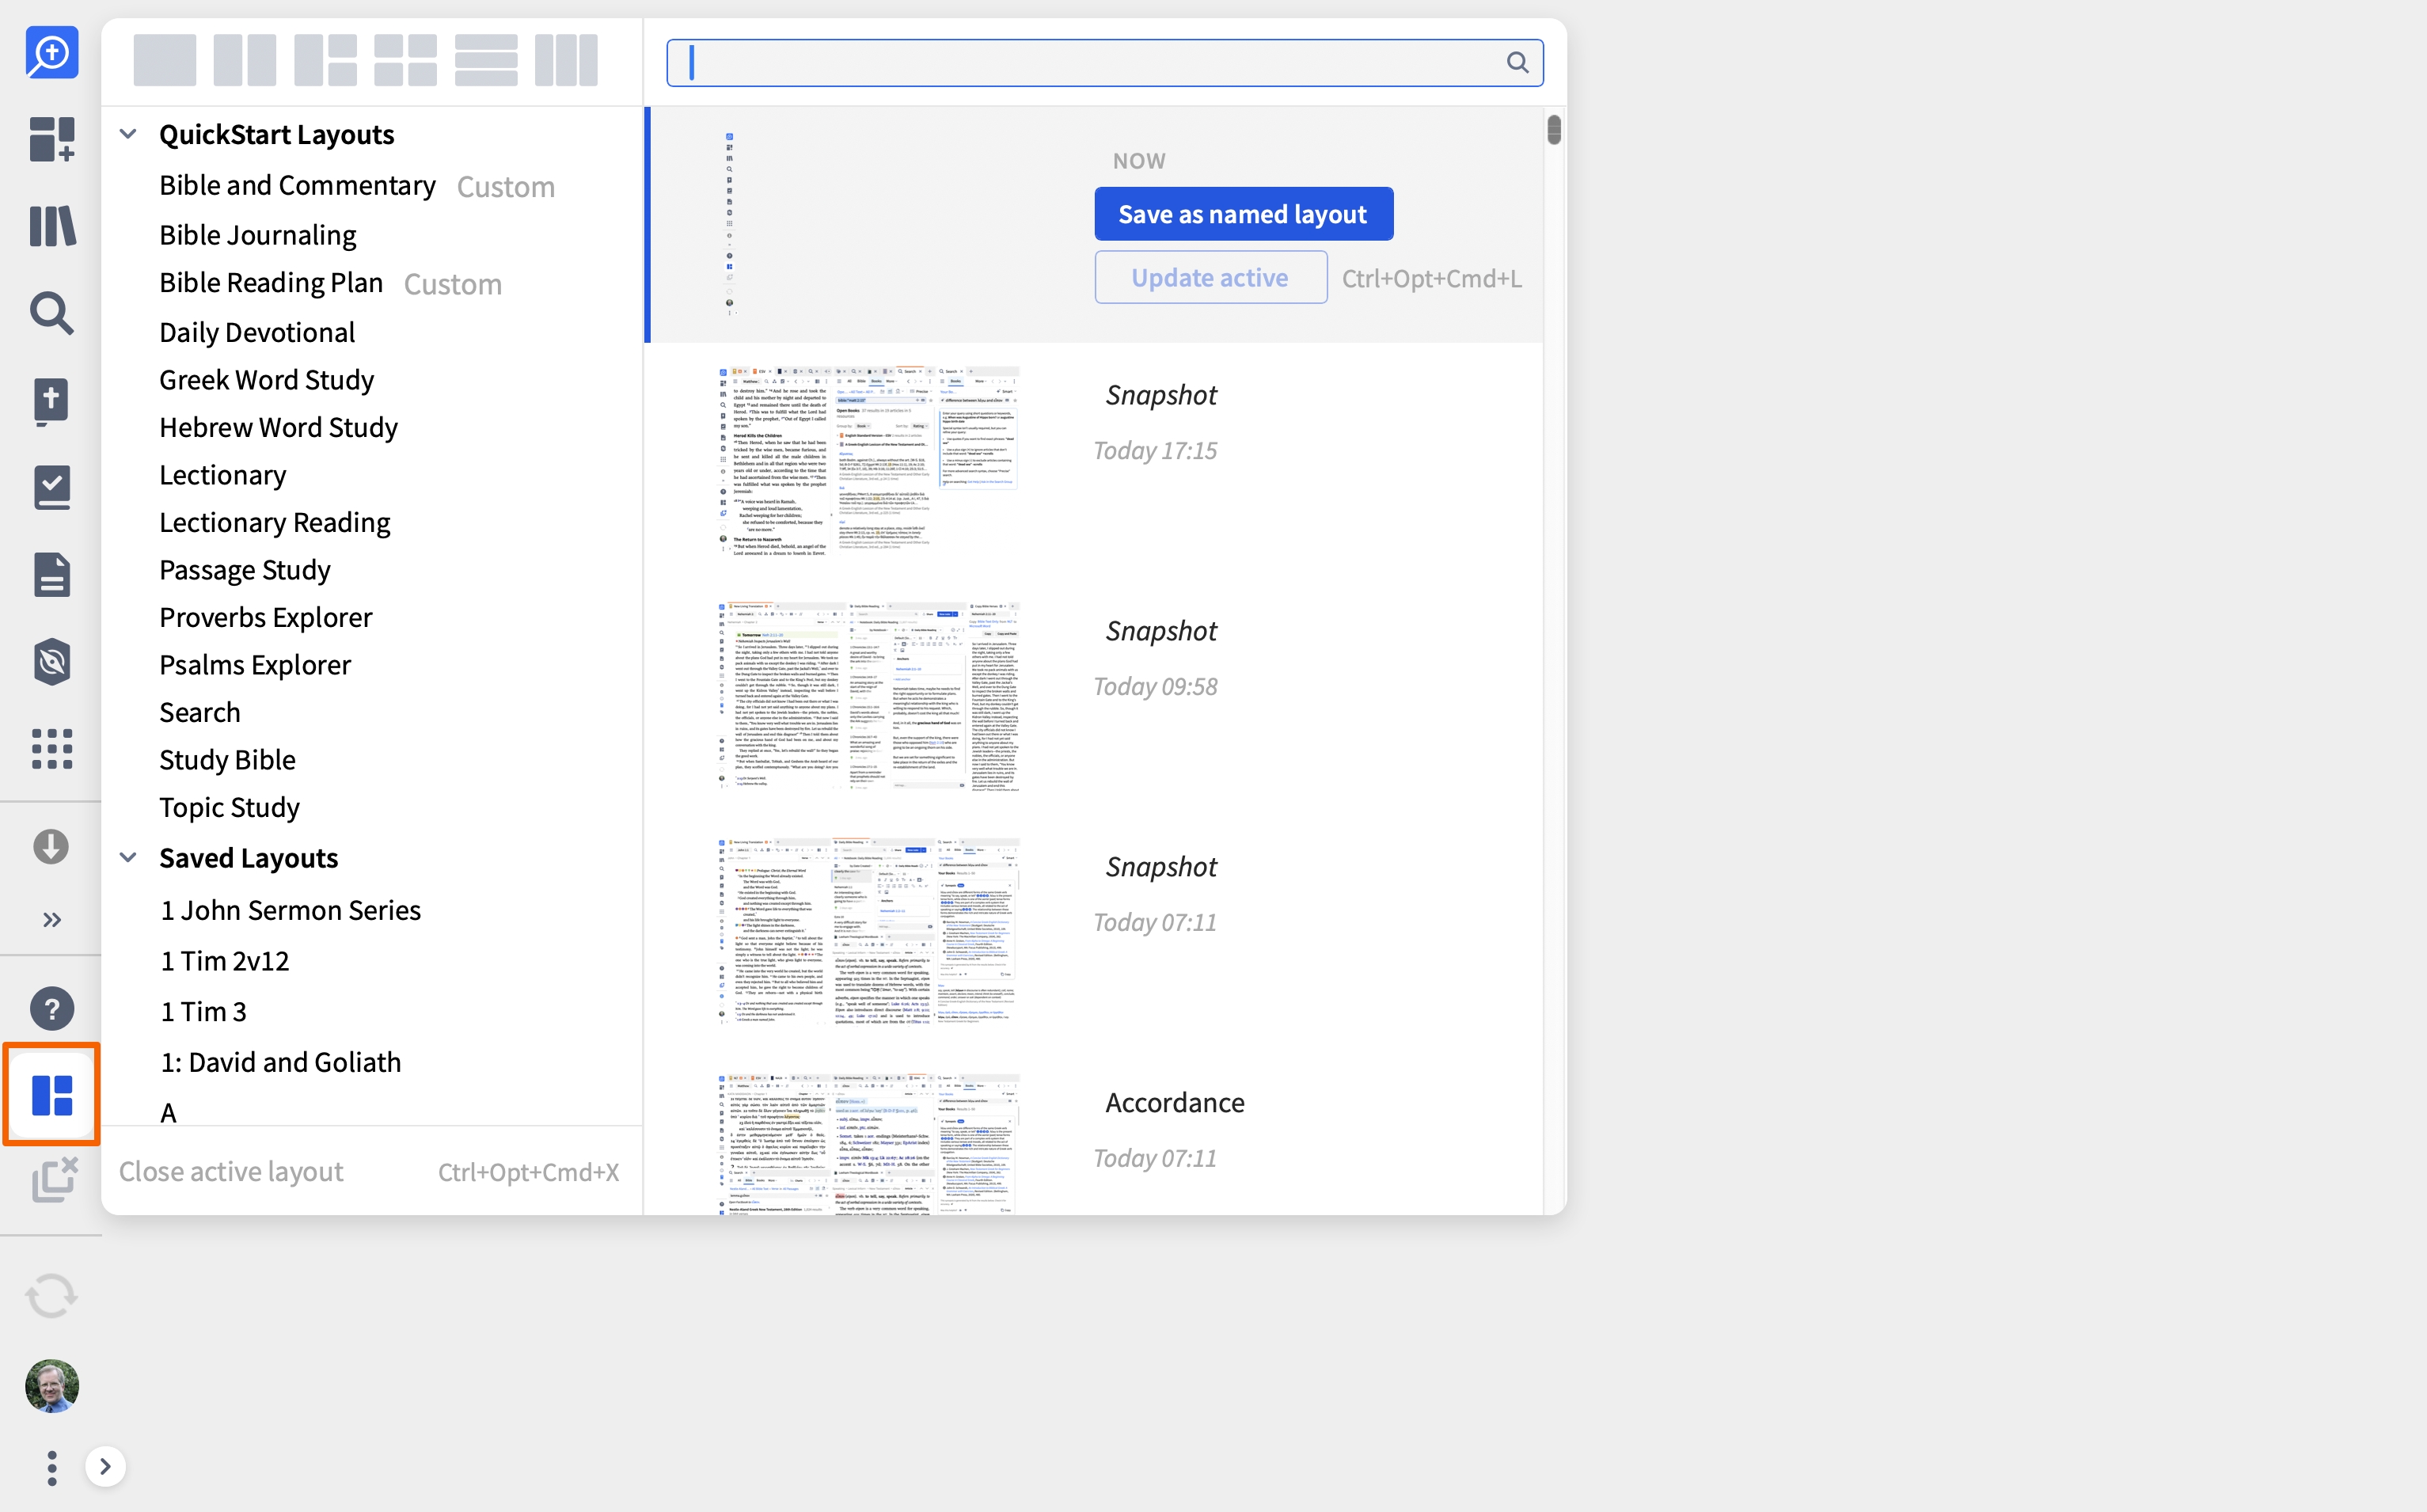The width and height of the screenshot is (2427, 1512).
Task: Collapse the QuickStart Layouts section
Action: (128, 134)
